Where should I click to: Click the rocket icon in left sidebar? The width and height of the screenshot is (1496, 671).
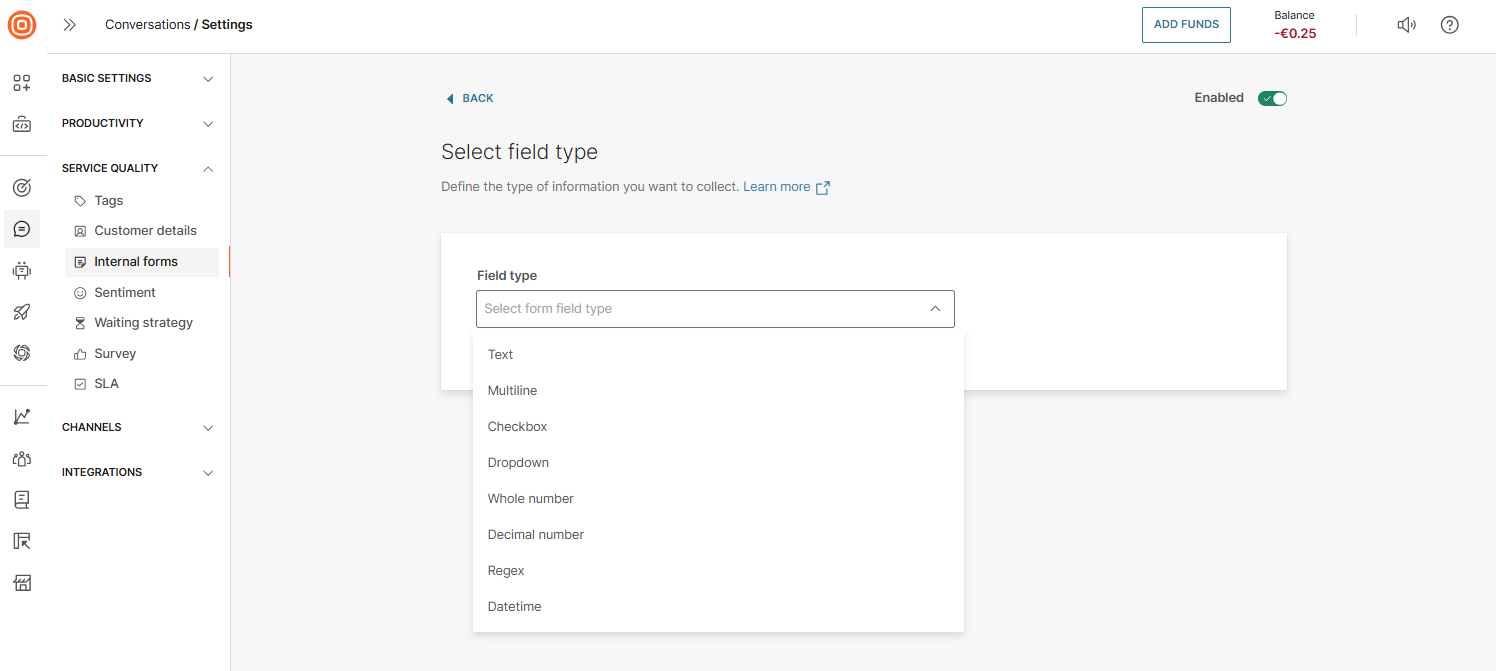tap(22, 312)
